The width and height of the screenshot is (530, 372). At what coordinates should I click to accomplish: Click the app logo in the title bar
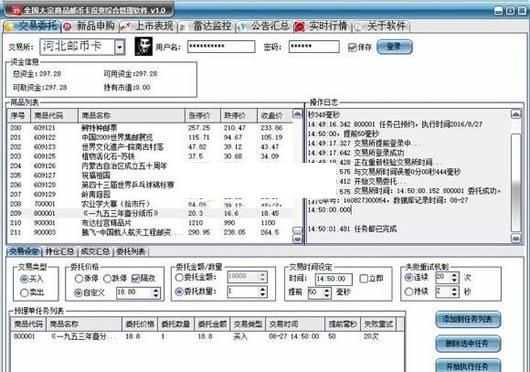[x=16, y=10]
